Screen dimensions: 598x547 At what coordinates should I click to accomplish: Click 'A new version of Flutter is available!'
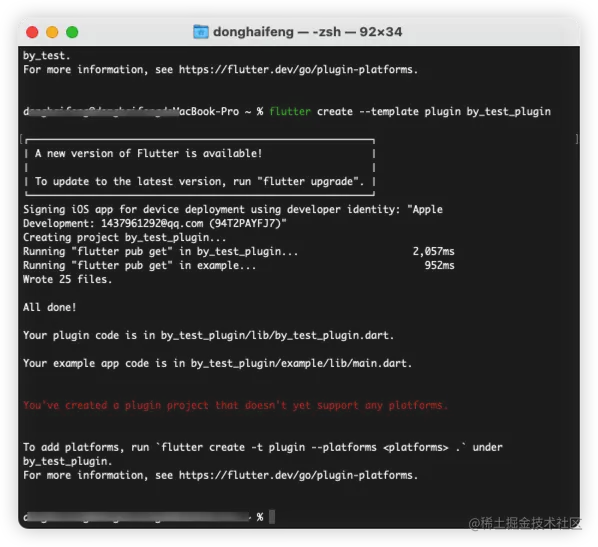[148, 153]
